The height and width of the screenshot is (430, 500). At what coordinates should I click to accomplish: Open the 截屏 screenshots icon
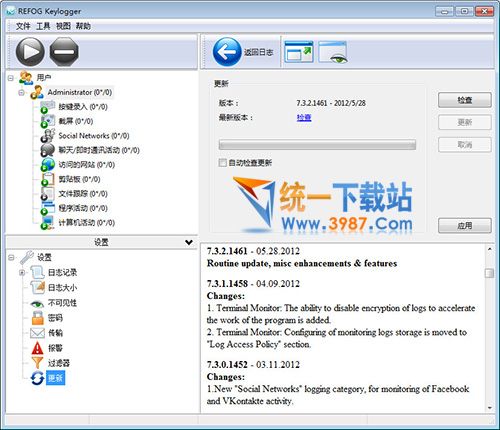(47, 121)
